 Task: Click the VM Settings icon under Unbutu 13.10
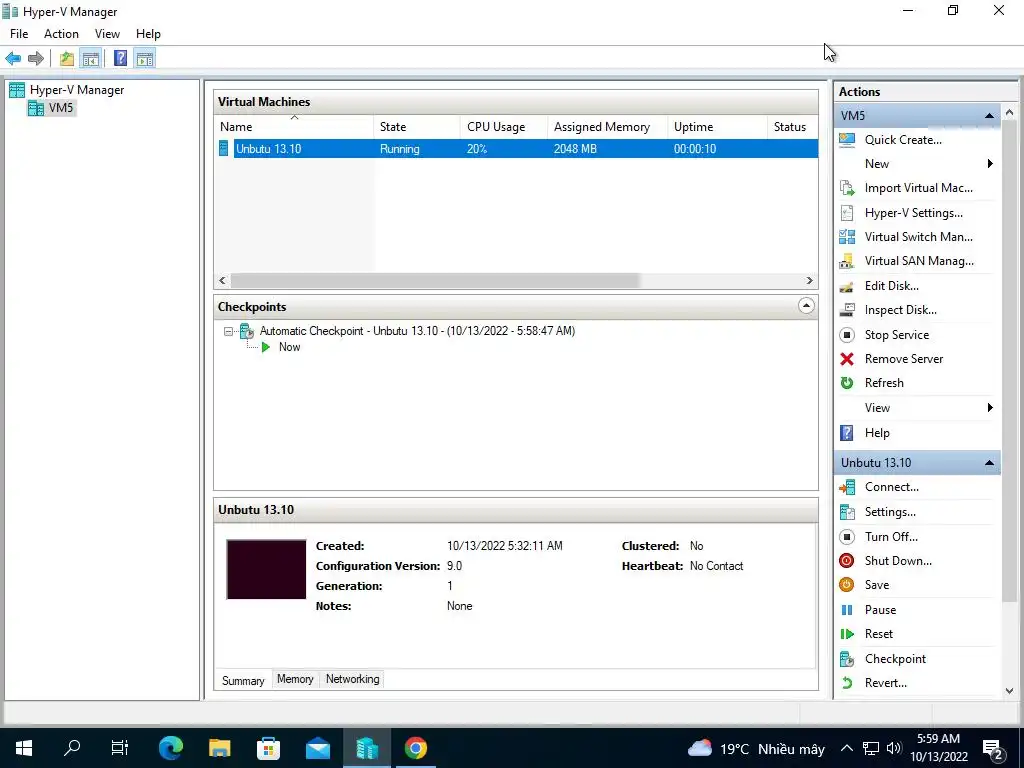[847, 512]
